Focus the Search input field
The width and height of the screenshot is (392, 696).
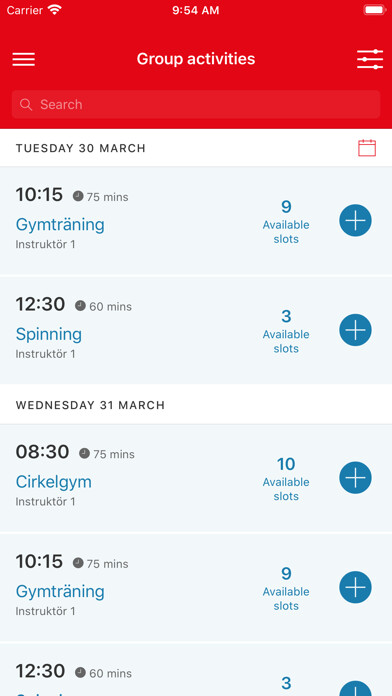(196, 104)
